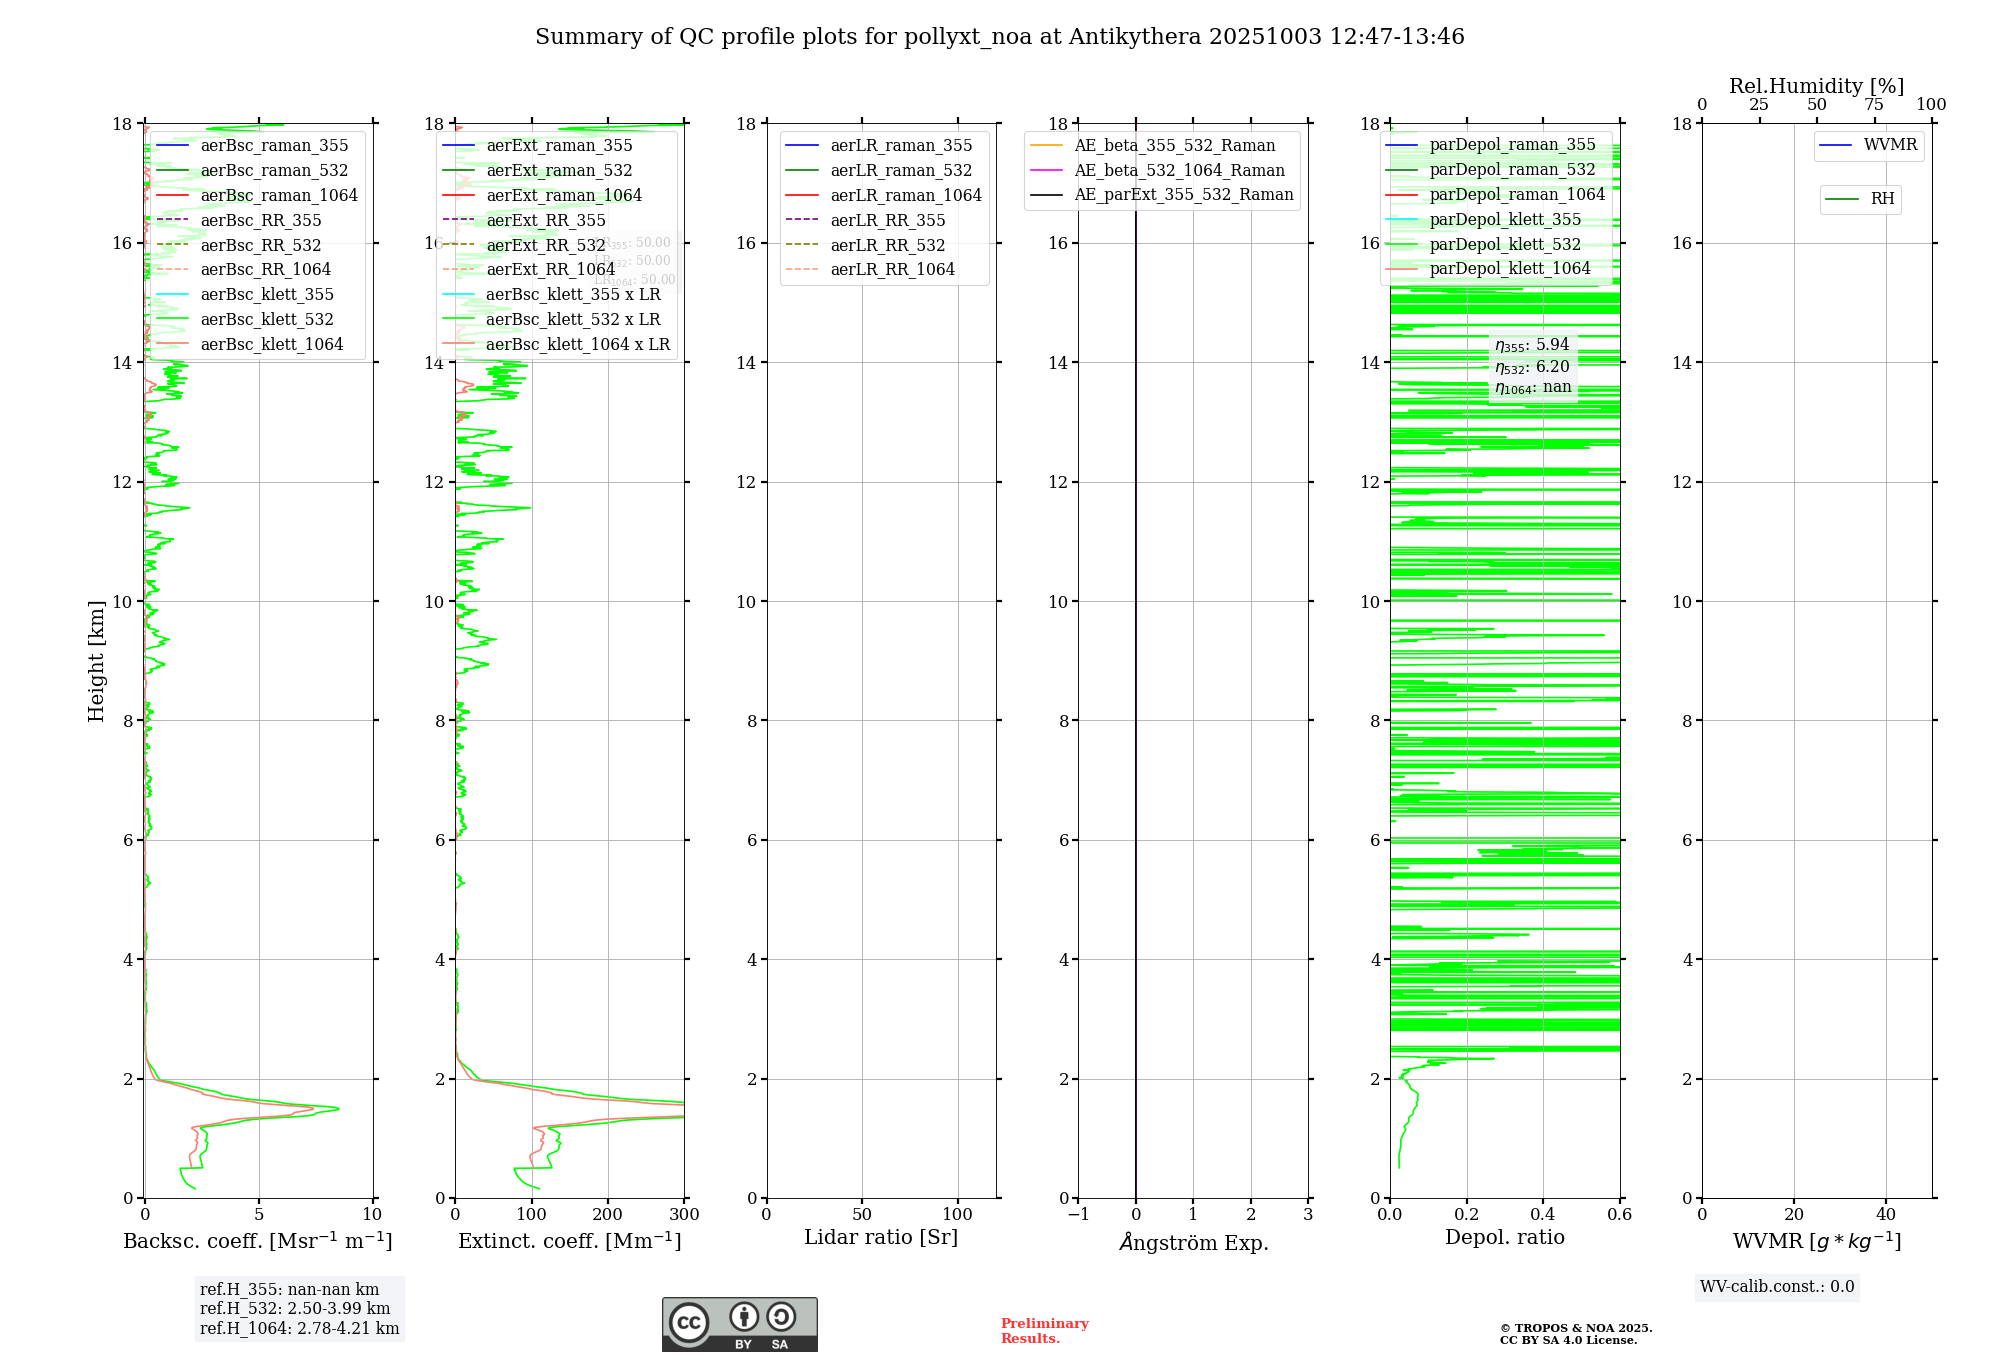2000x1360 pixels.
Task: Click the ref.H_532 reference height text
Action: click(294, 1309)
